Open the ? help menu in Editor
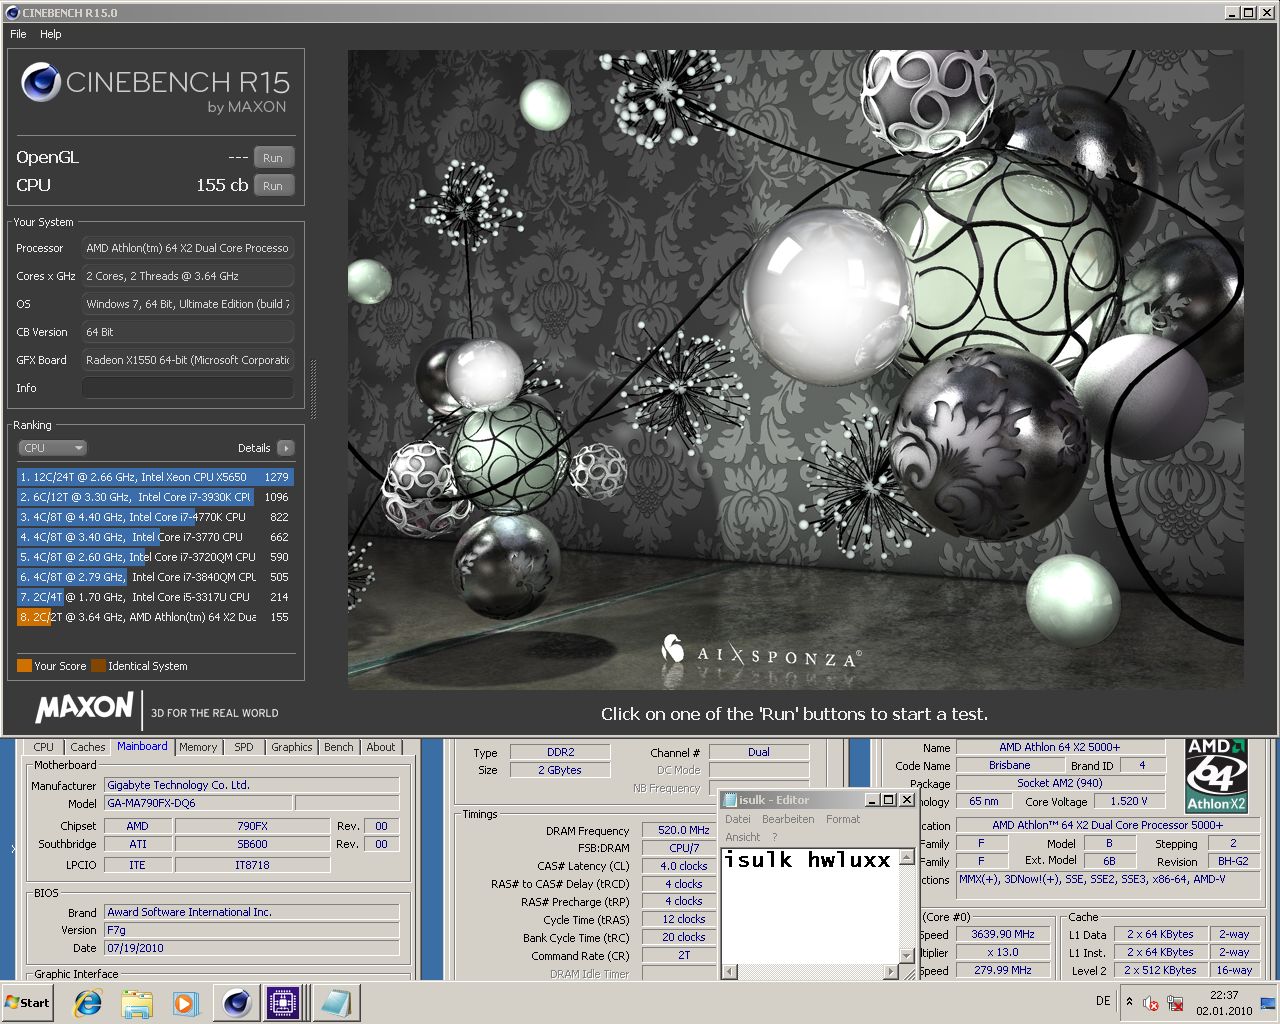 (774, 837)
